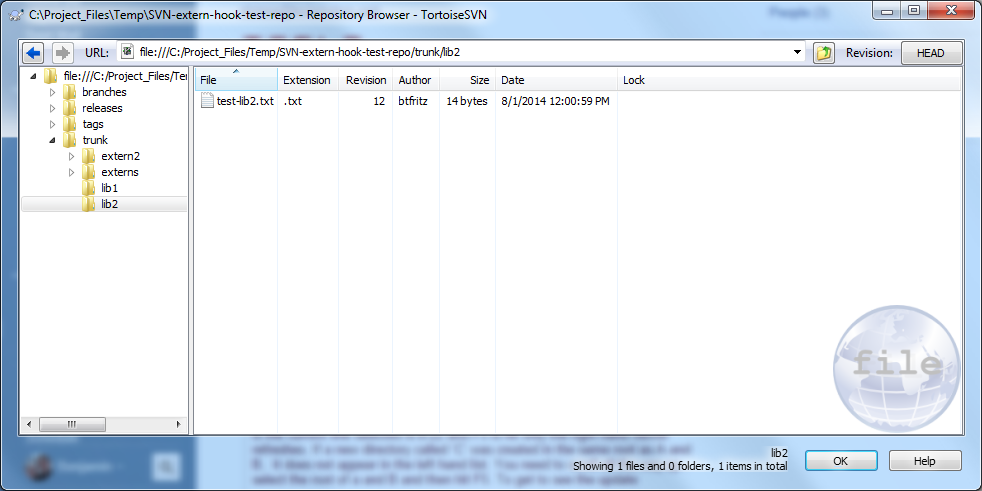
Task: Select the branches tree item
Action: tap(104, 92)
